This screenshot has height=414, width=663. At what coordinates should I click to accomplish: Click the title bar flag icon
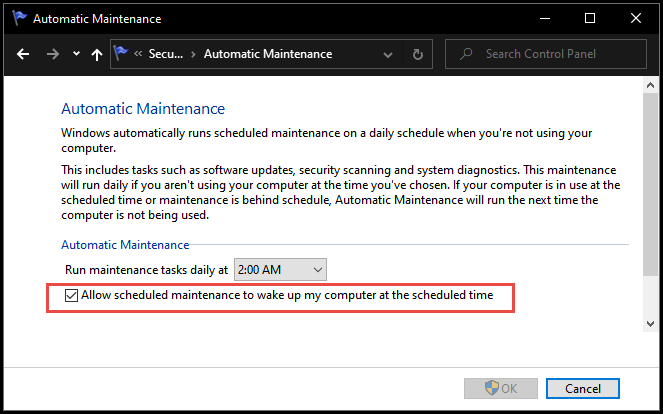(19, 18)
